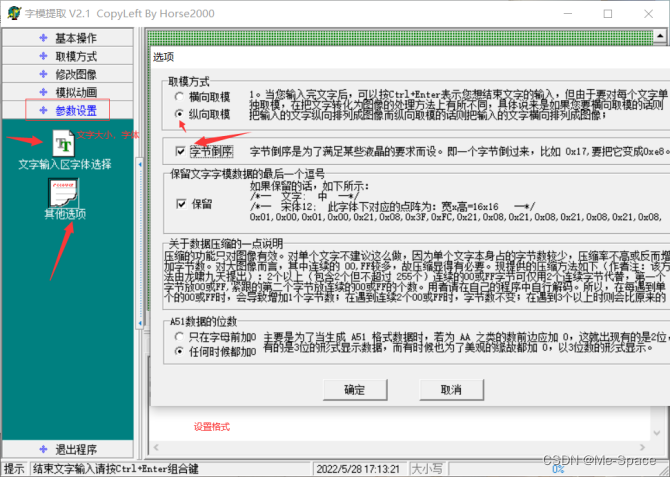671x477 pixels.
Task: Minimize the 字模提取 window
Action: tap(568, 14)
